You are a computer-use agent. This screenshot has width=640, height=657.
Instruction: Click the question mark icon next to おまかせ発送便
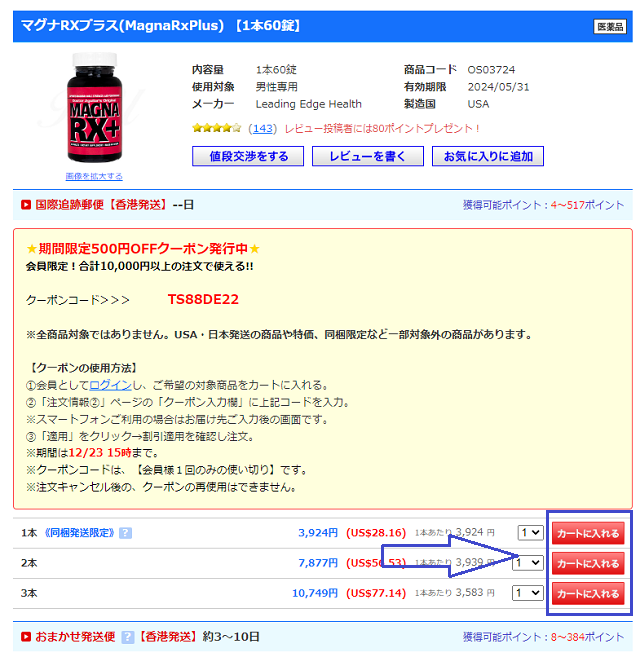[128, 637]
